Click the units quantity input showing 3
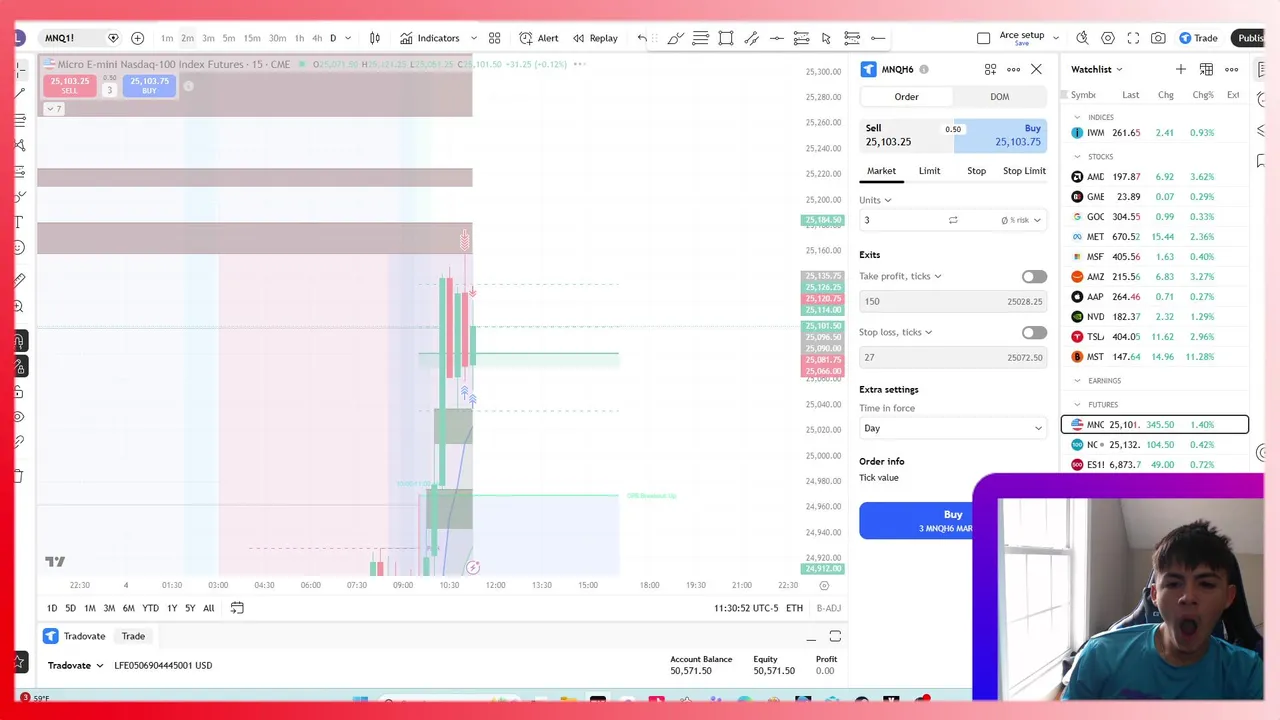 (x=900, y=220)
